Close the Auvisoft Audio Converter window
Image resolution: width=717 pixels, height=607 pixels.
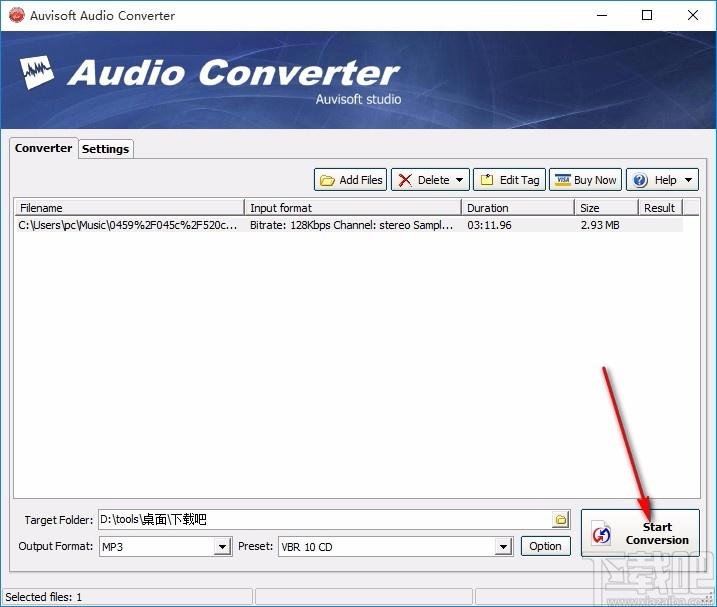[x=693, y=15]
